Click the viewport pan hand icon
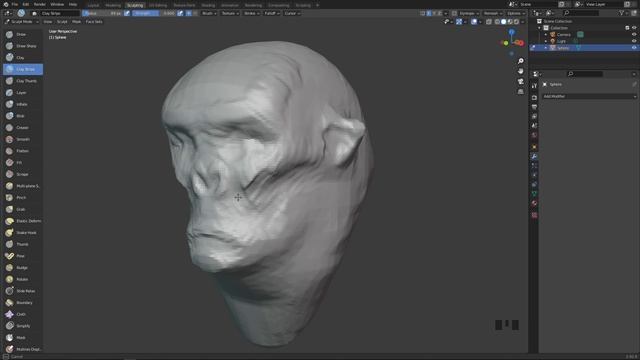Viewport: 640px width, 360px height. 520,71
